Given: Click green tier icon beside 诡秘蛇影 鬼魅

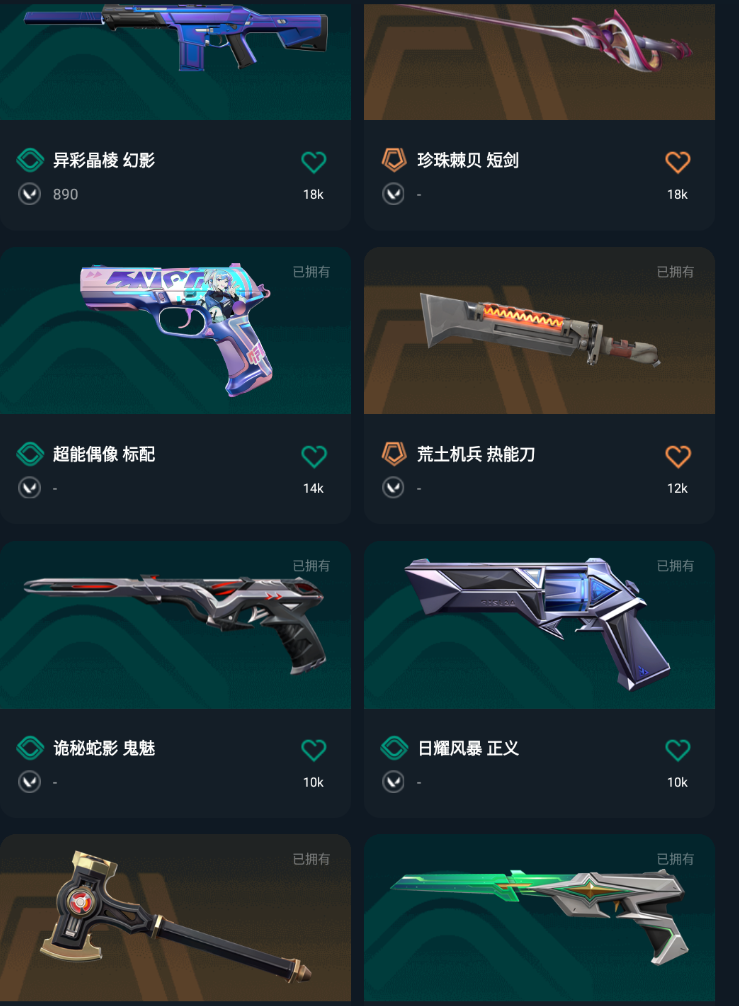Looking at the screenshot, I should click(30, 747).
